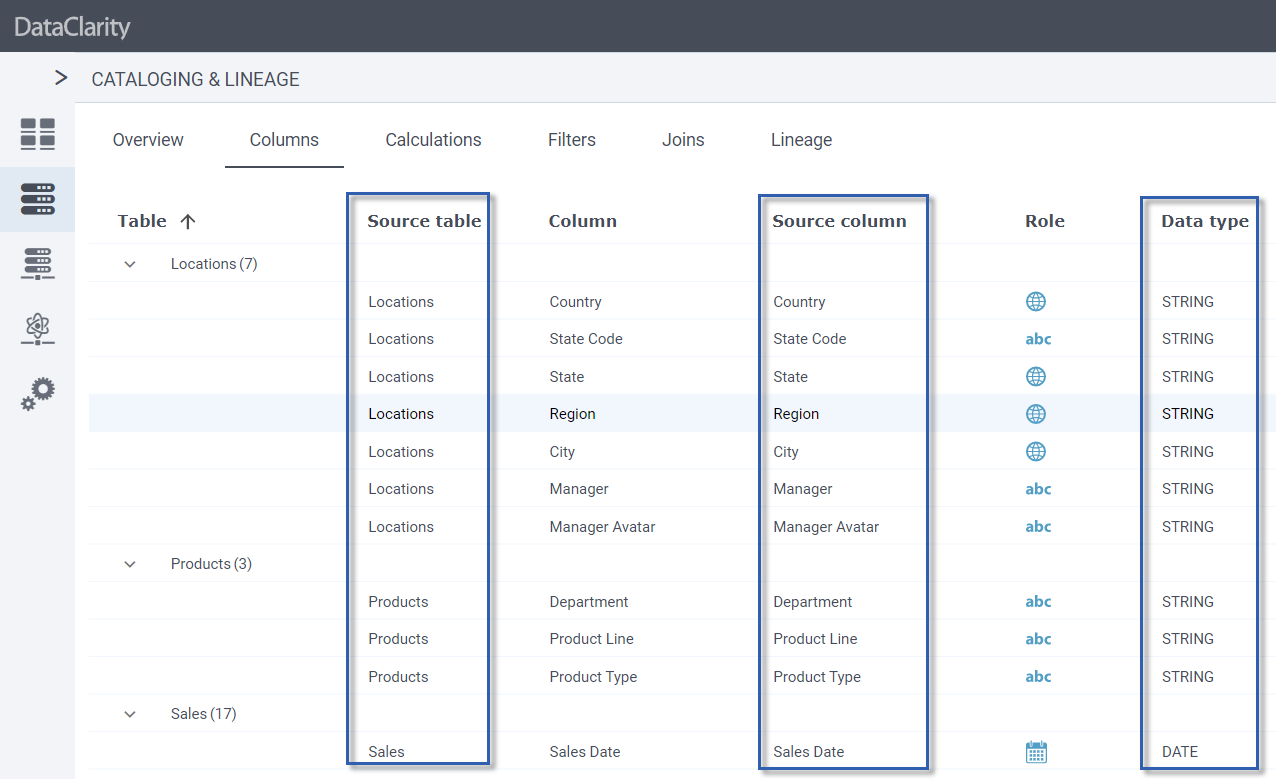Select the highlighted datasets sidebar icon
The width and height of the screenshot is (1276, 779).
click(x=38, y=199)
